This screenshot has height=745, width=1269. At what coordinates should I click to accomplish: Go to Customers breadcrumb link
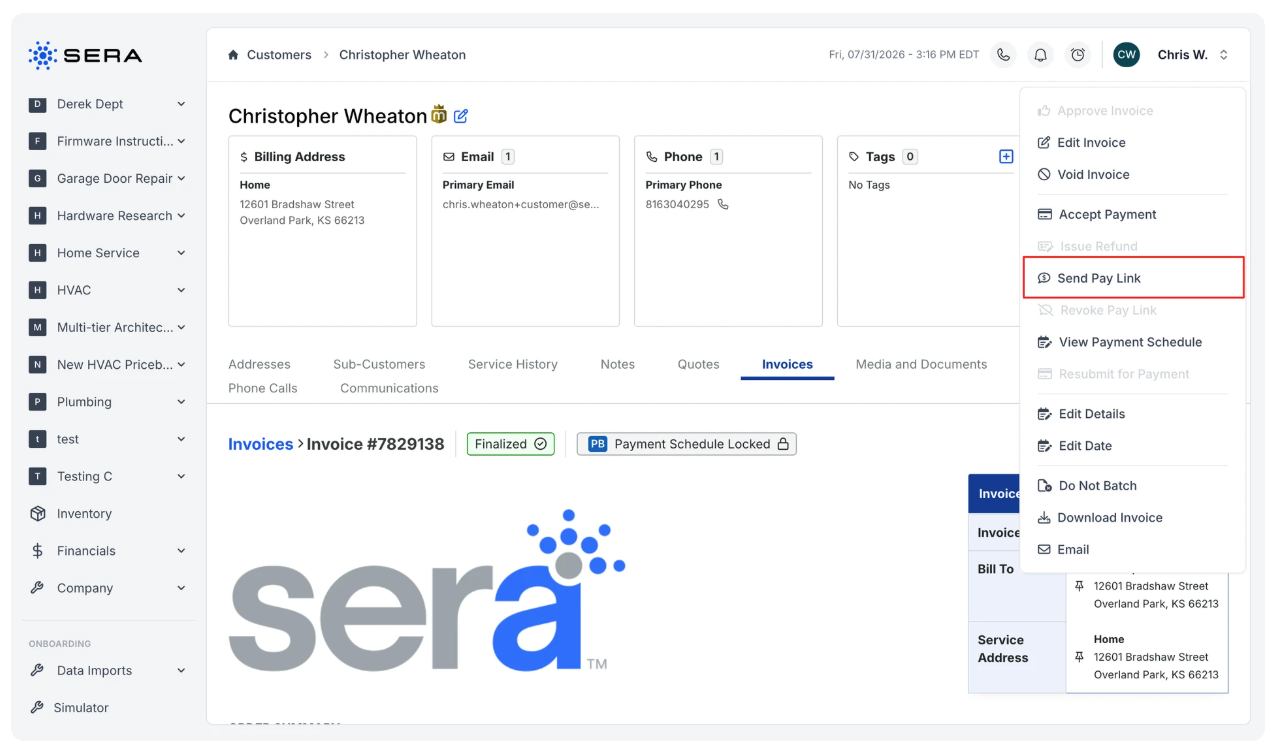[279, 55]
